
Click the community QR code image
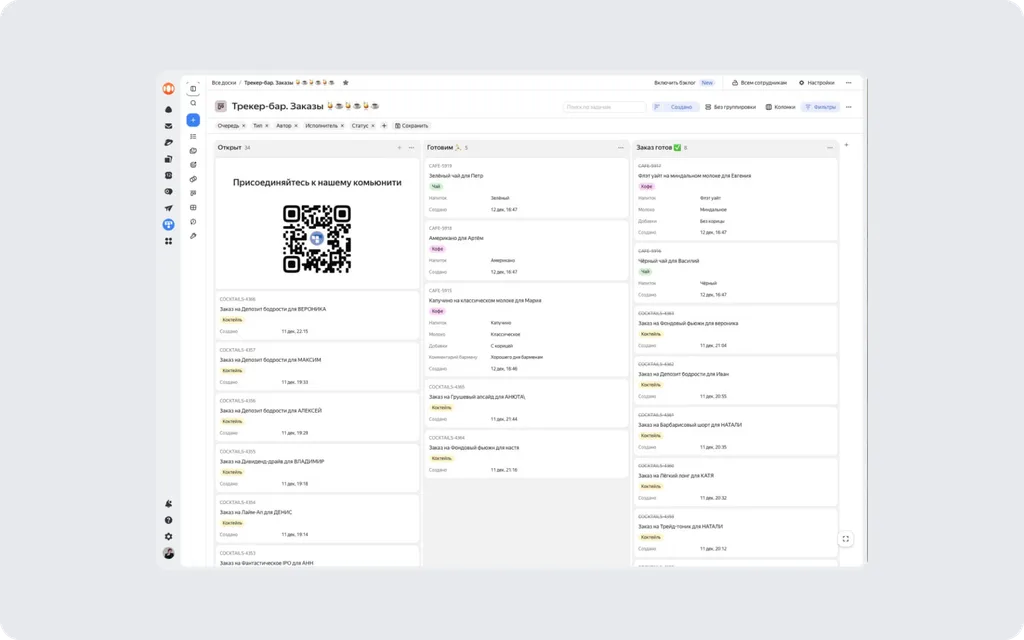(x=317, y=238)
